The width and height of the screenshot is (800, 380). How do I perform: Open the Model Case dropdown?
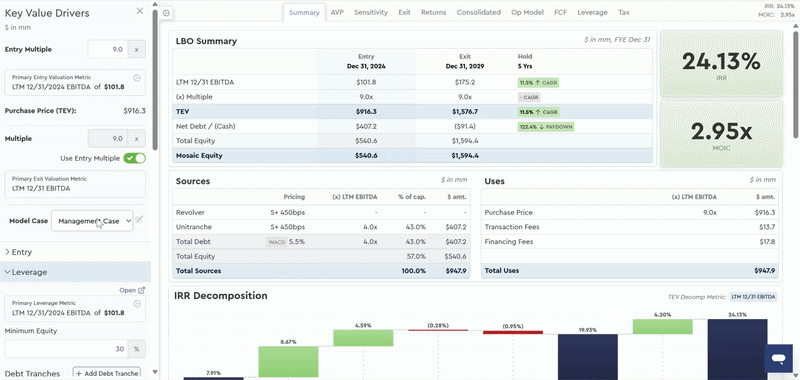coord(92,221)
